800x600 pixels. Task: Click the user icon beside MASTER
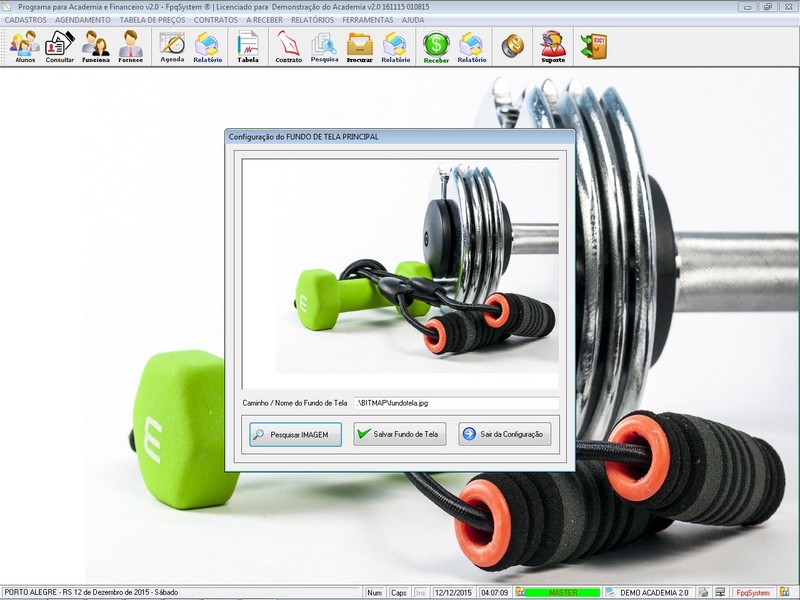[x=519, y=592]
